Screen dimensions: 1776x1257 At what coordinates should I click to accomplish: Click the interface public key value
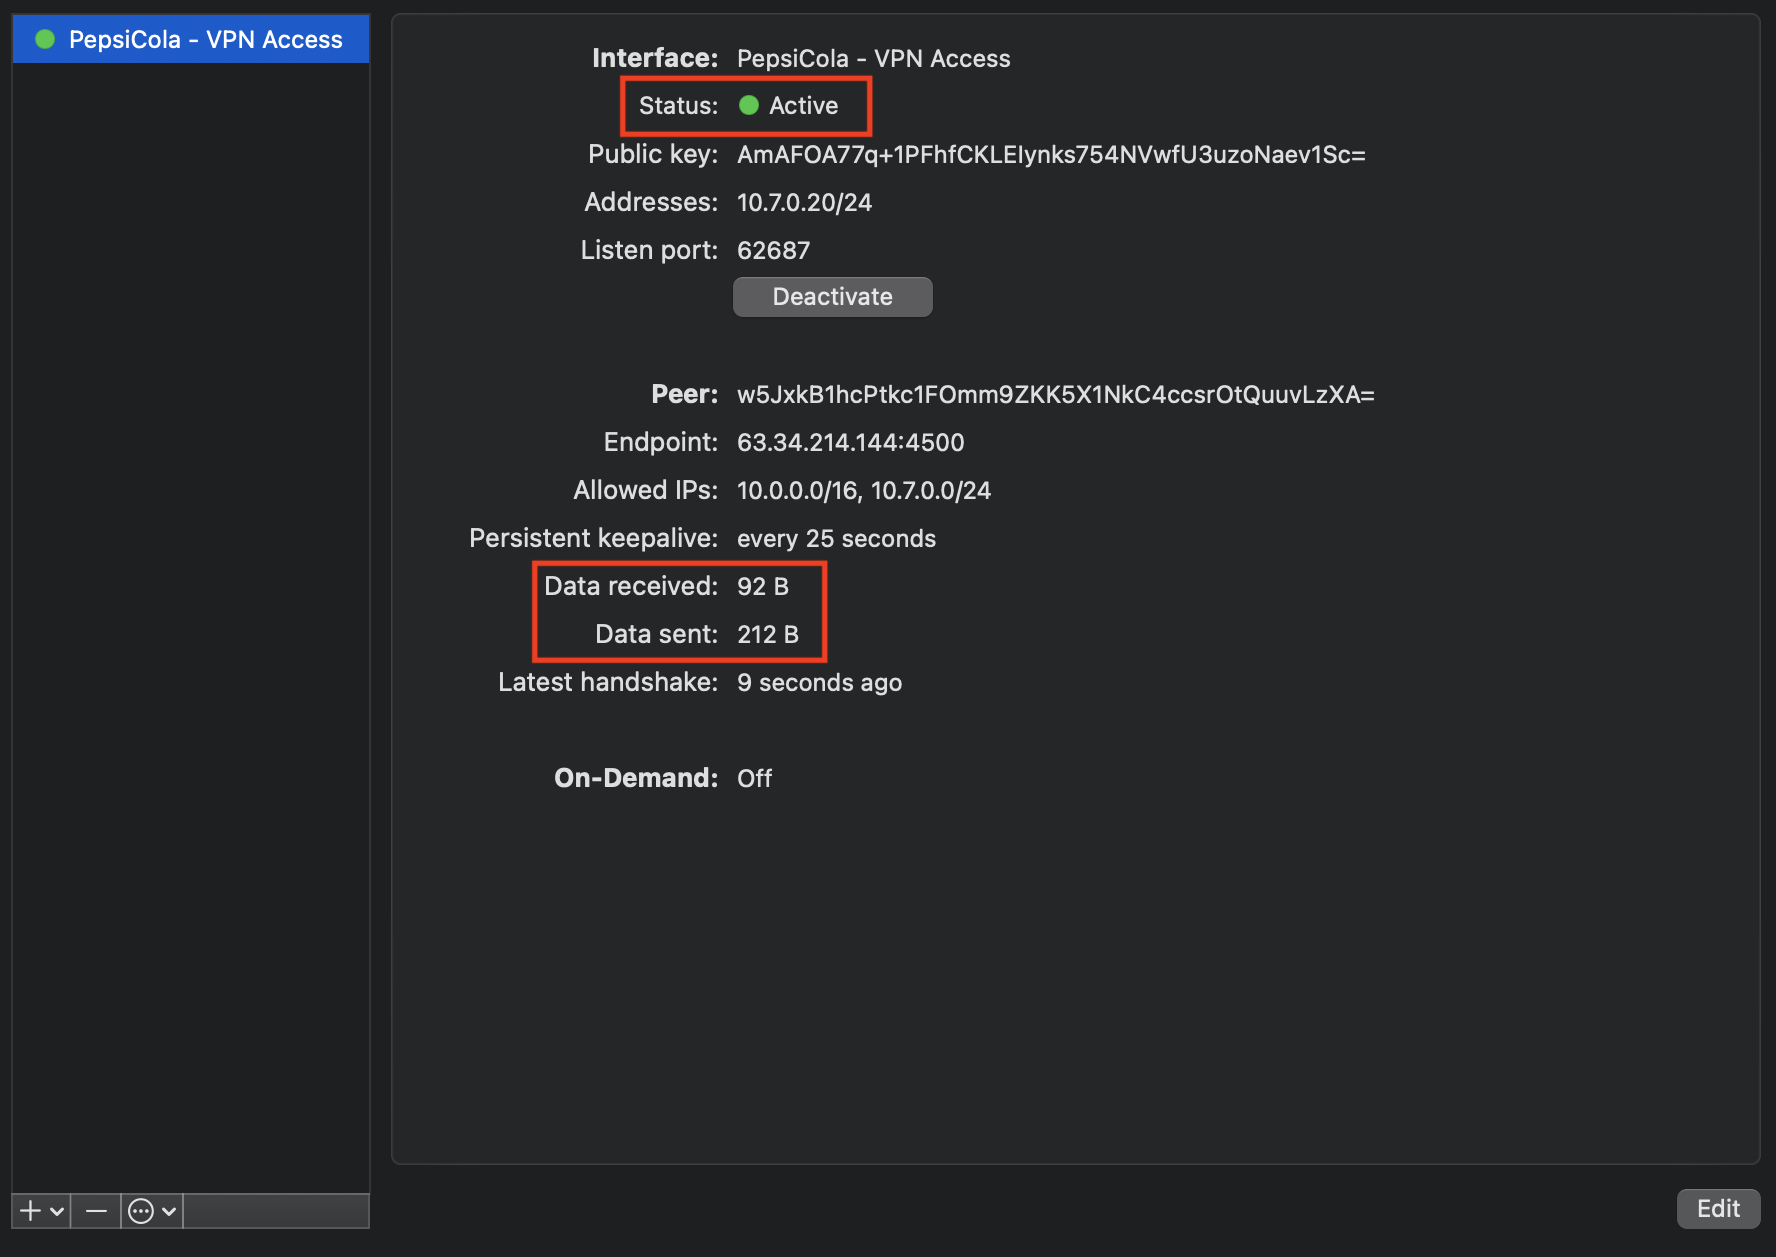[1050, 155]
